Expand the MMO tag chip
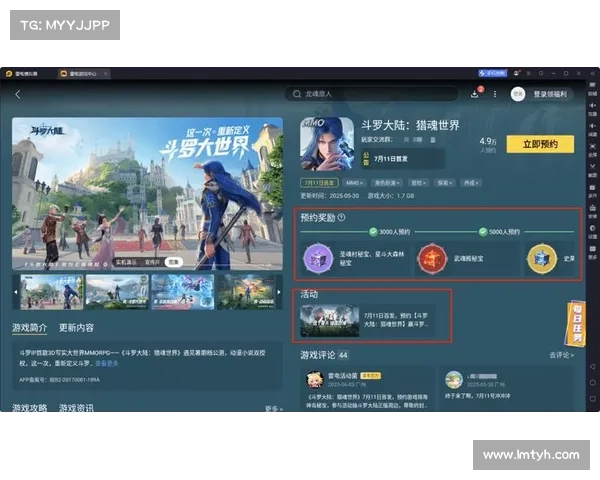The width and height of the screenshot is (600, 480). pos(354,184)
